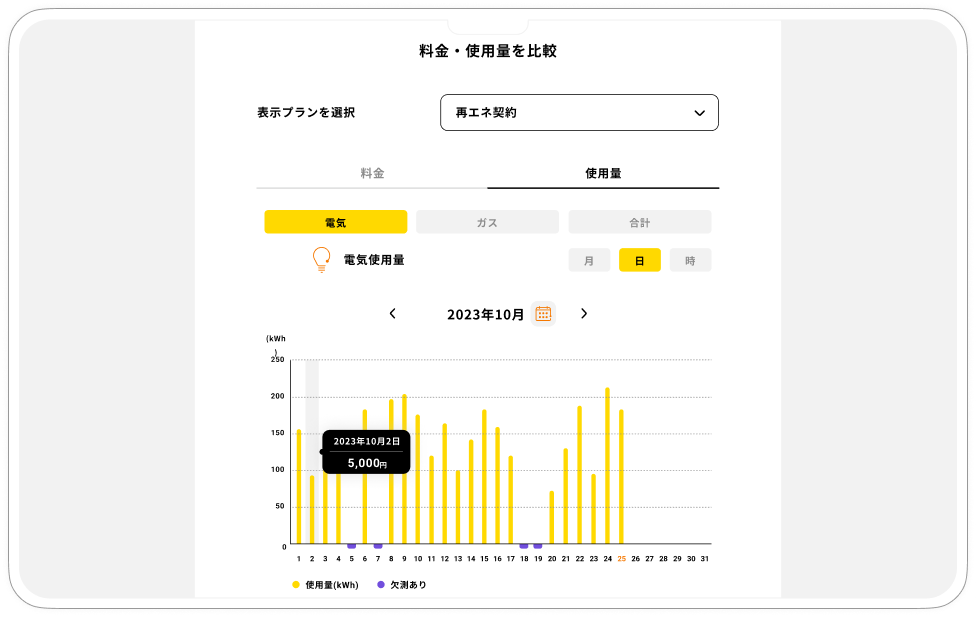Click the purple missing-data marker on day 5
This screenshot has height=617, width=976.
coord(351,546)
